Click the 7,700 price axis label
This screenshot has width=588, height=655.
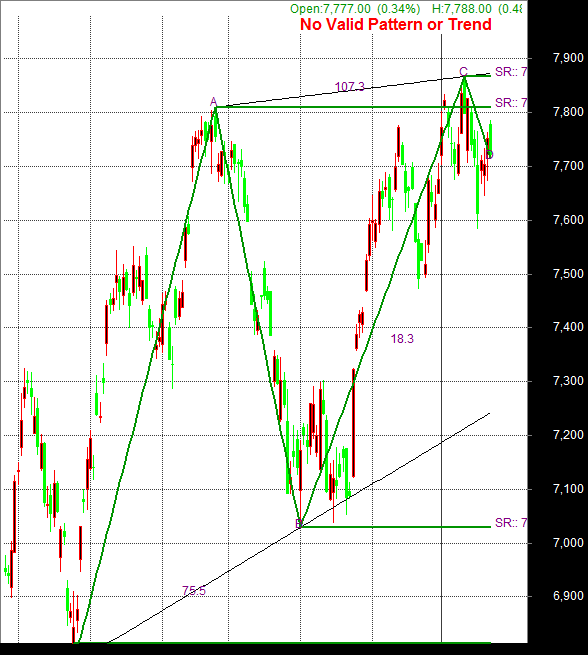click(568, 166)
